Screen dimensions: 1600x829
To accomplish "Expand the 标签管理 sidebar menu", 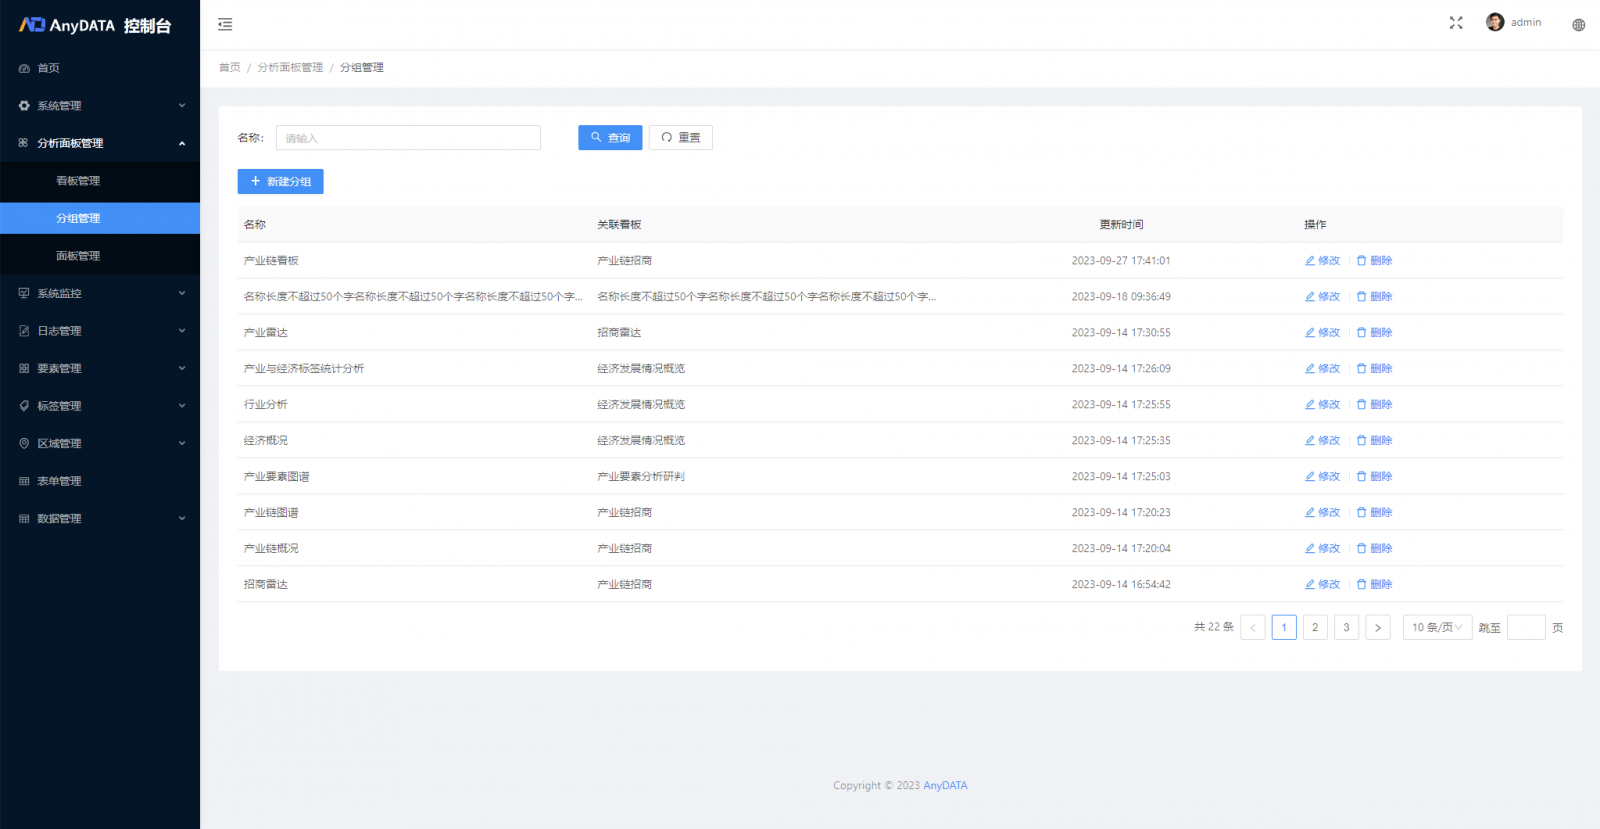I will pos(100,406).
